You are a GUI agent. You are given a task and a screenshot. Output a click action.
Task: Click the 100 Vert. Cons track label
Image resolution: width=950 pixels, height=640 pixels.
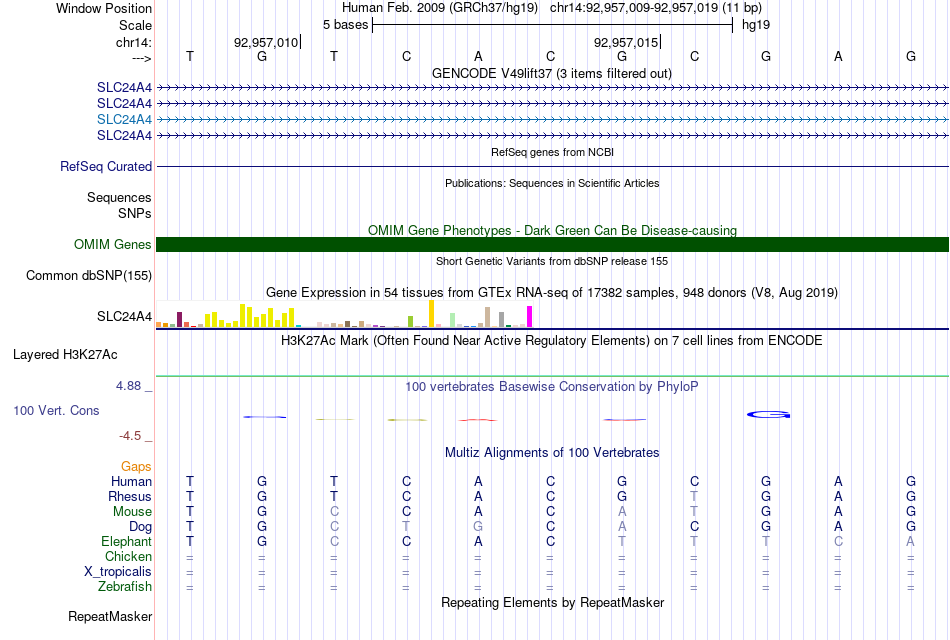pyautogui.click(x=56, y=411)
